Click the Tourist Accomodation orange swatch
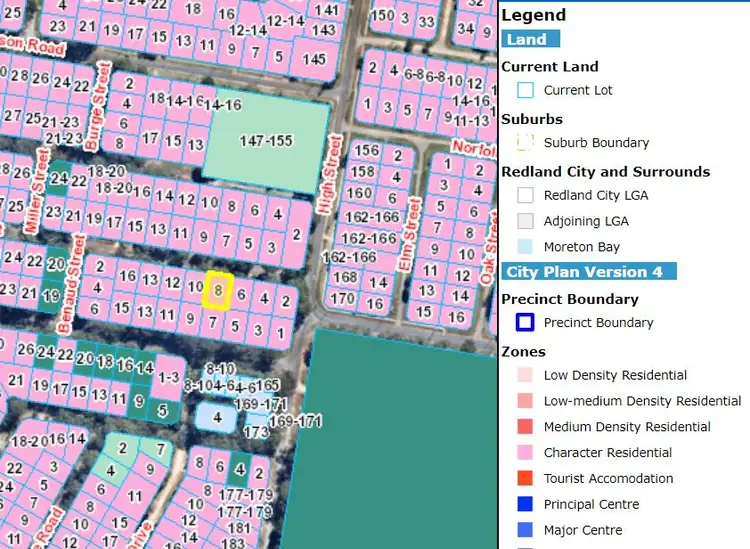 pyautogui.click(x=525, y=479)
